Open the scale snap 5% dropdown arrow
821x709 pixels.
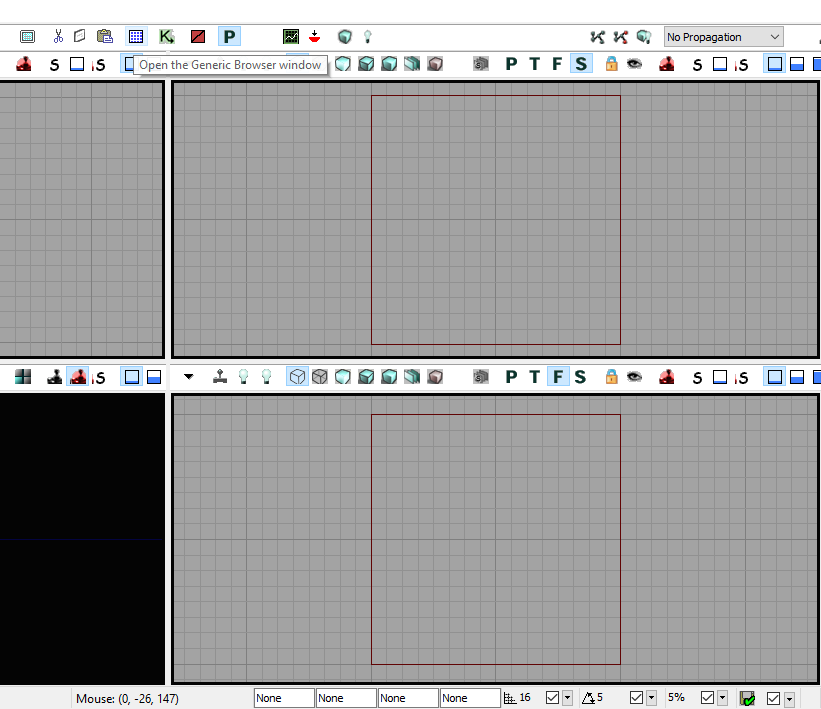pyautogui.click(x=722, y=698)
